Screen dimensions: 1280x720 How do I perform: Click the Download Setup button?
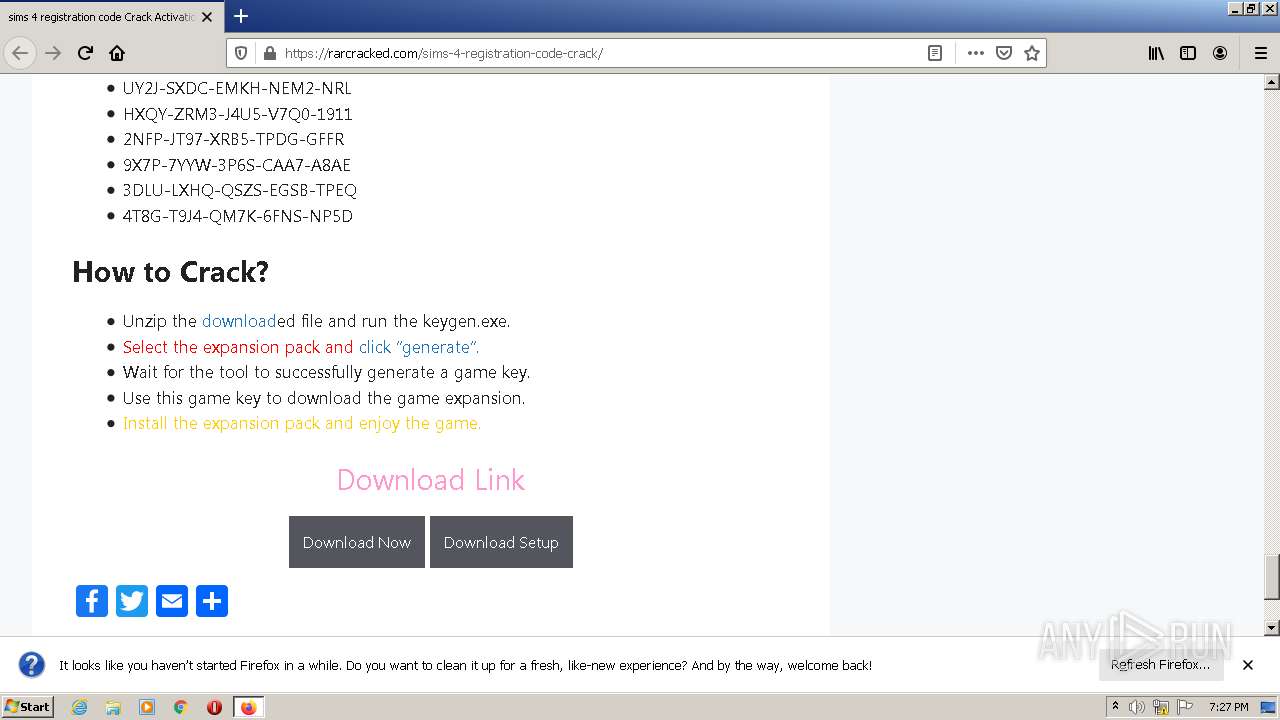click(x=501, y=542)
